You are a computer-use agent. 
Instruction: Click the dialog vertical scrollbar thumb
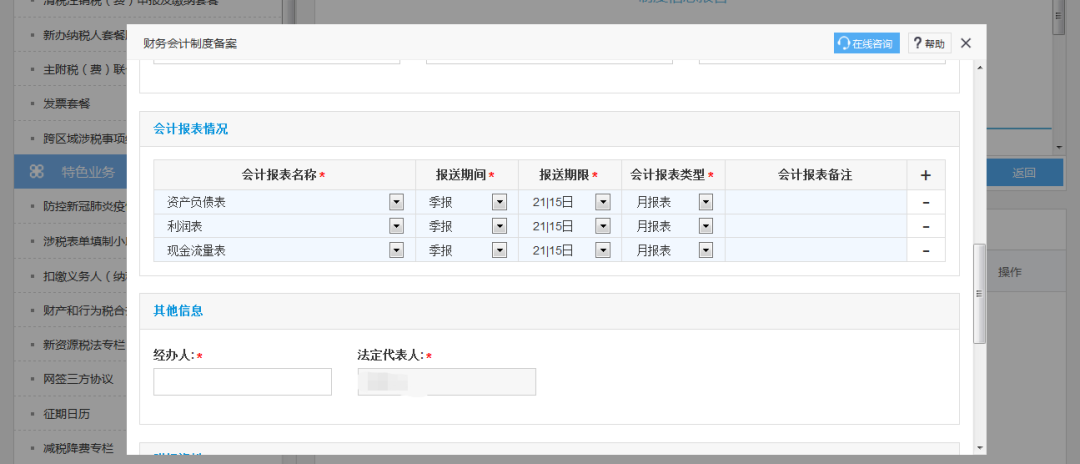tap(979, 293)
